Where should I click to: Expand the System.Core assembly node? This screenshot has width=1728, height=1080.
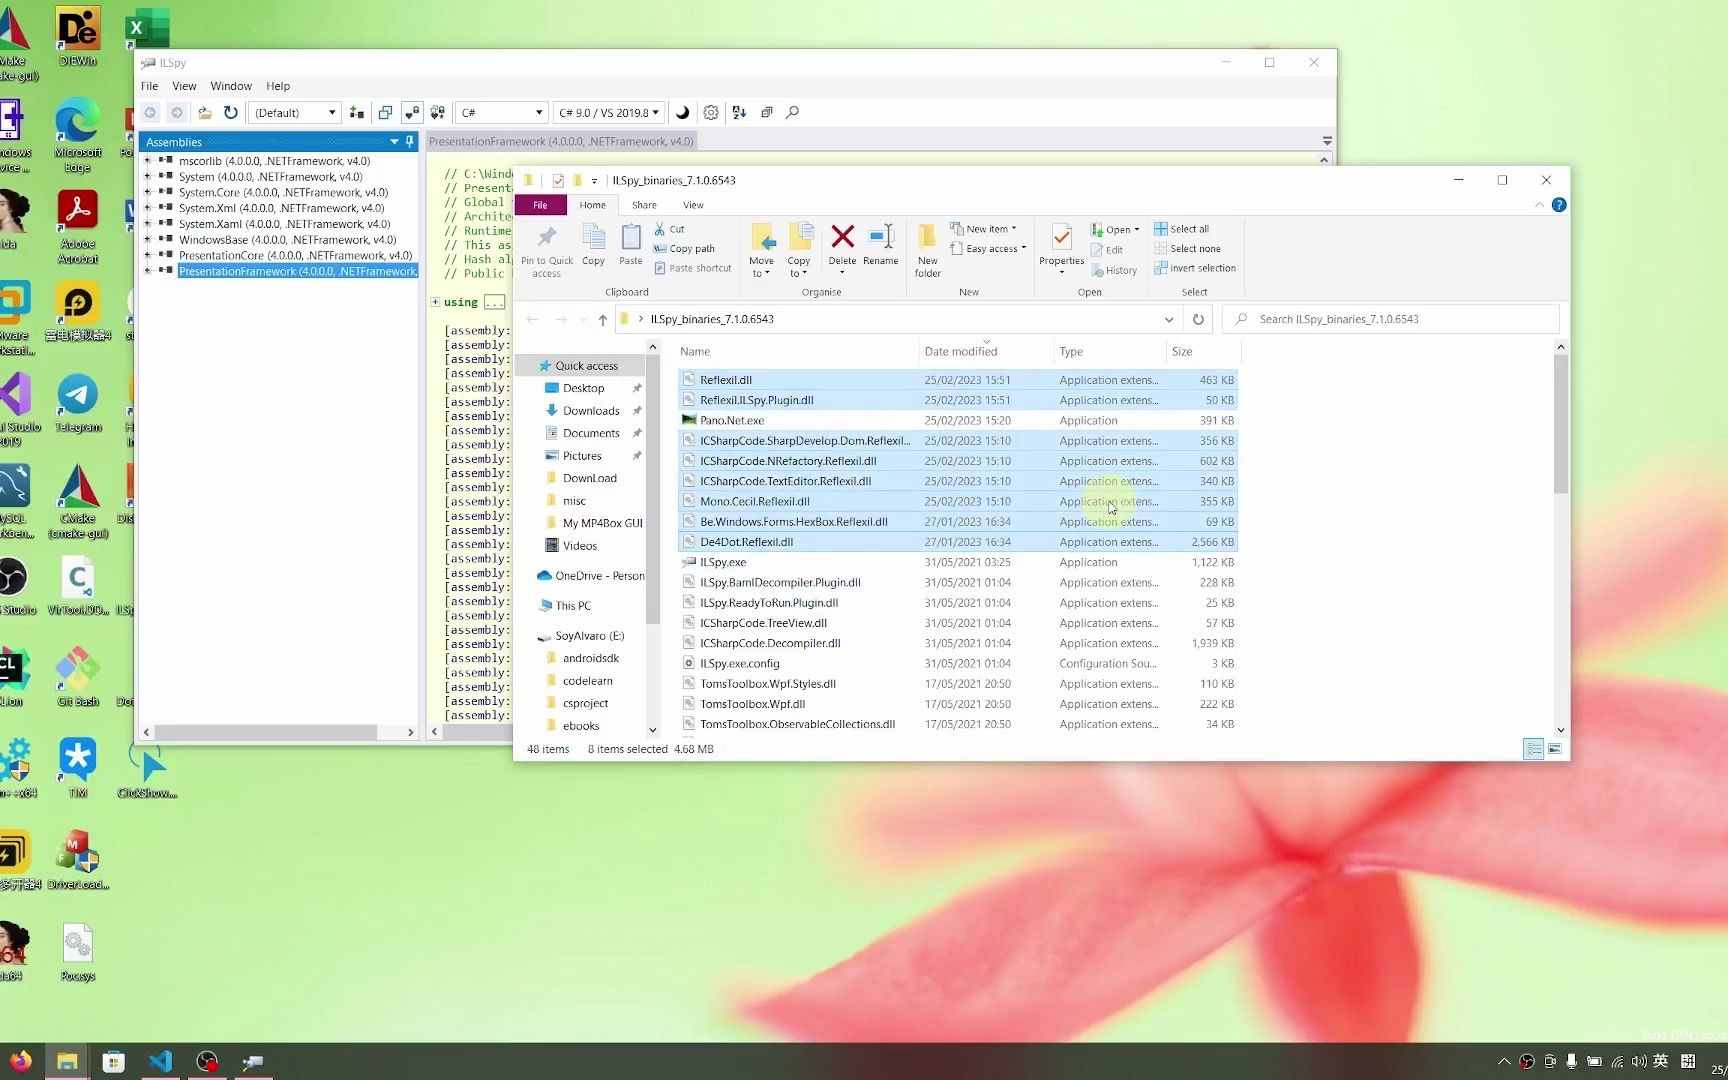click(148, 193)
